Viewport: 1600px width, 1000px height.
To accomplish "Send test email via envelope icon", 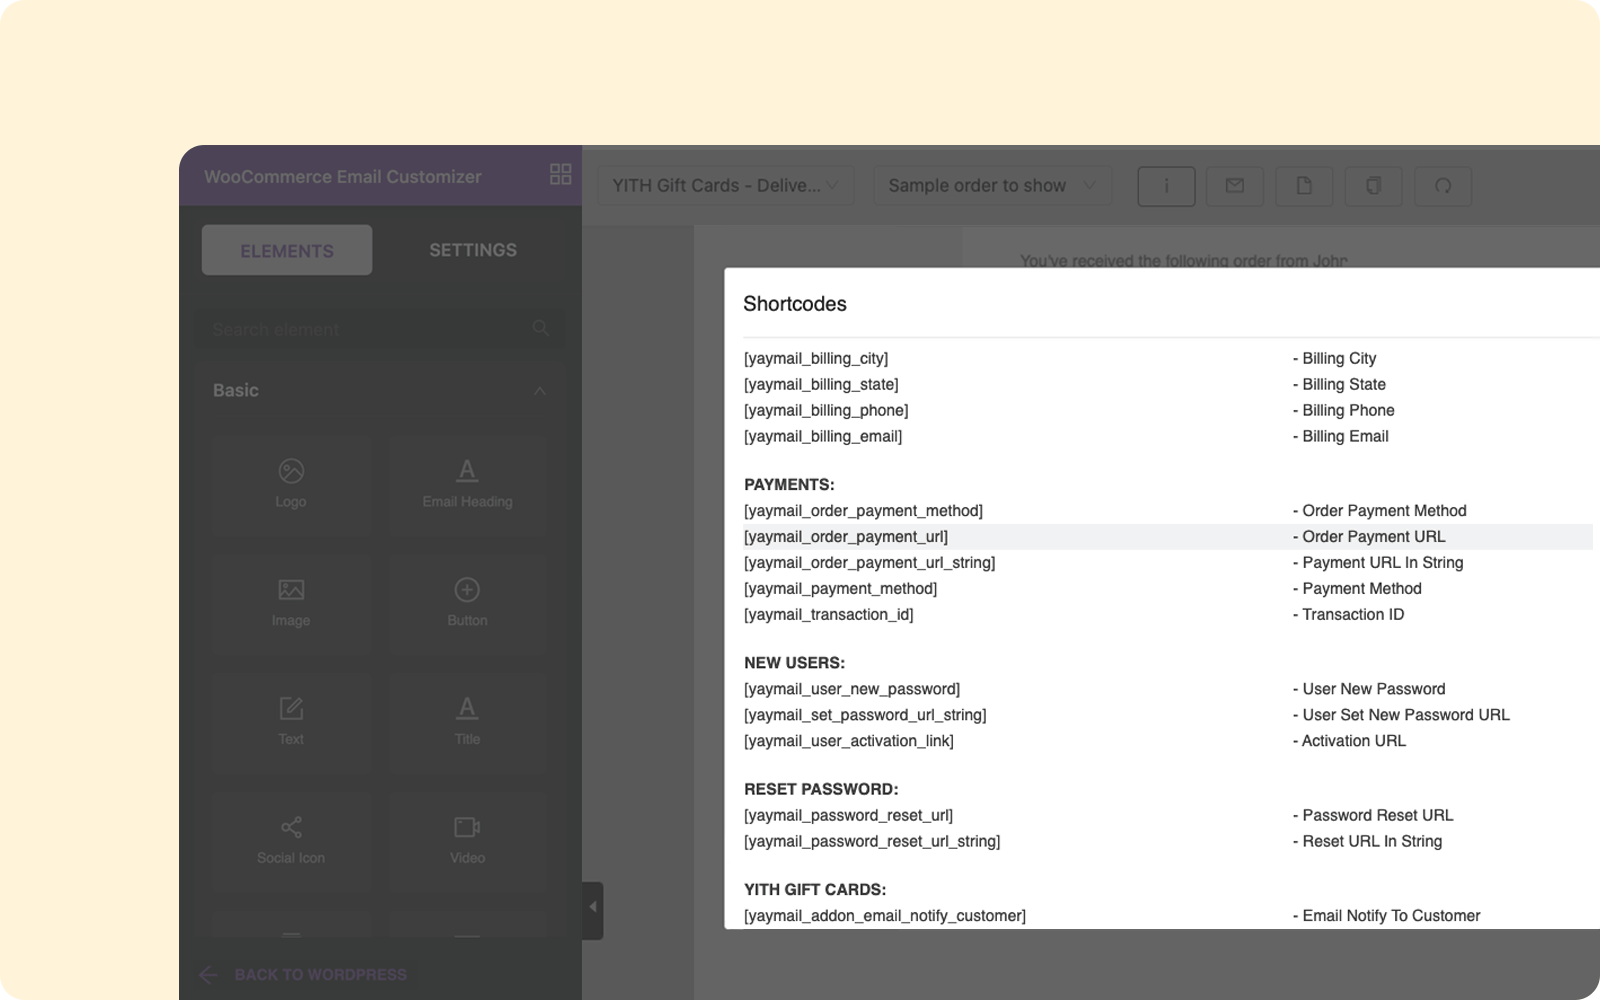I will point(1235,186).
